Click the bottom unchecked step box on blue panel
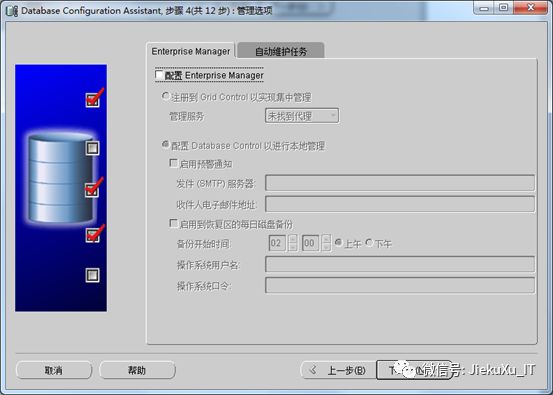This screenshot has width=553, height=395. (92, 275)
